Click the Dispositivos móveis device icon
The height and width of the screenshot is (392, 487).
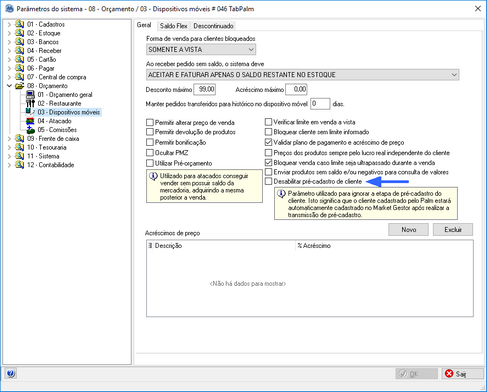30,112
